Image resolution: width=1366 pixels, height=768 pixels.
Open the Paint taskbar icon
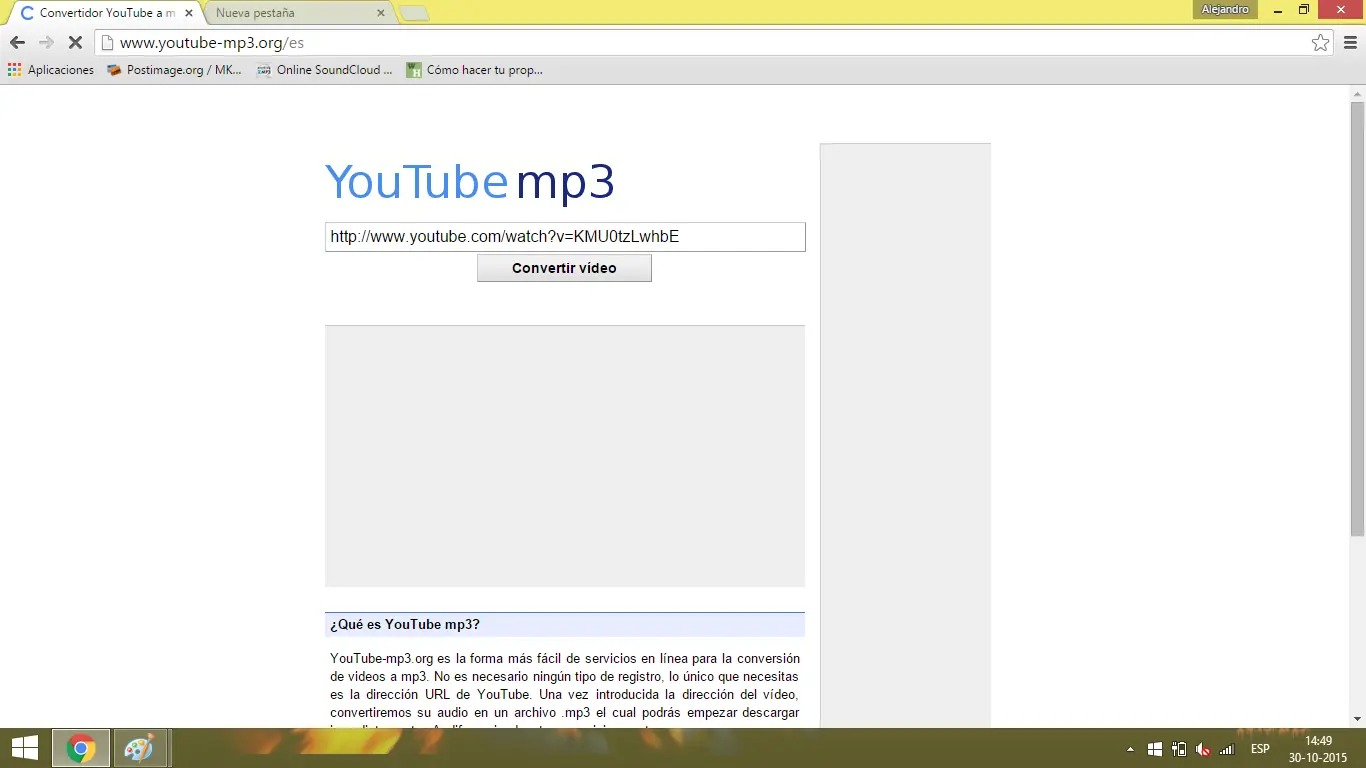(x=140, y=748)
